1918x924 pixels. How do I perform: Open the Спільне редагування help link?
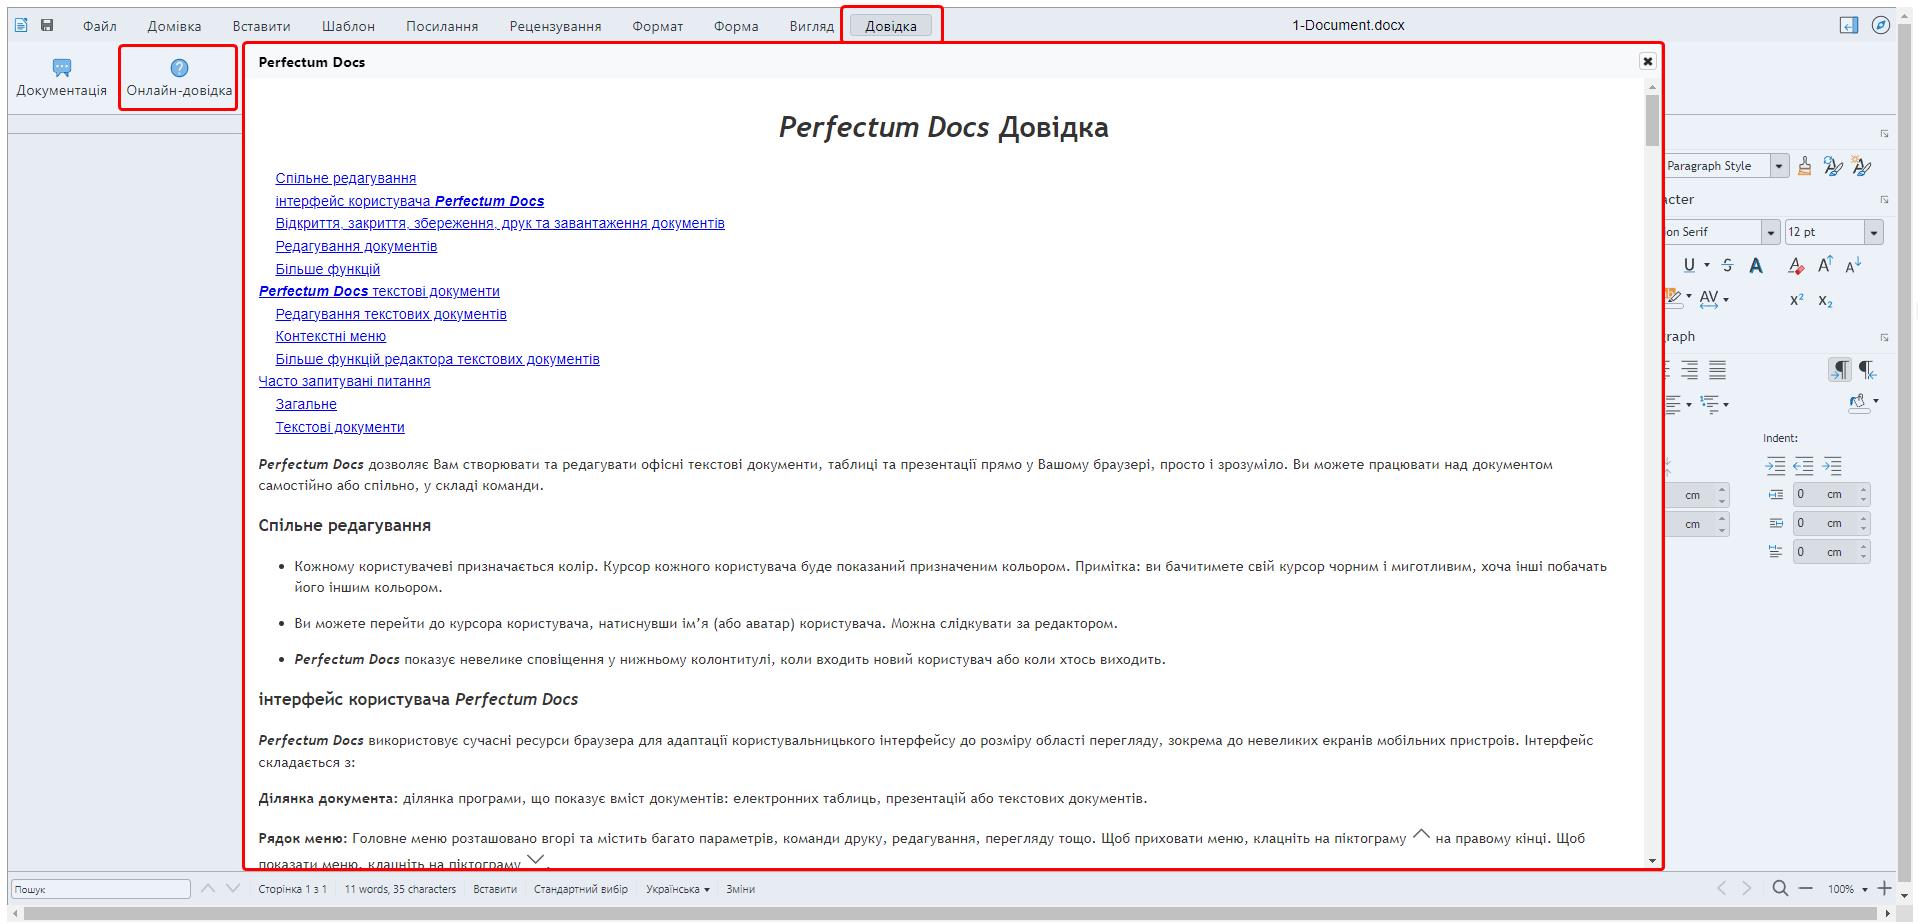pos(346,178)
